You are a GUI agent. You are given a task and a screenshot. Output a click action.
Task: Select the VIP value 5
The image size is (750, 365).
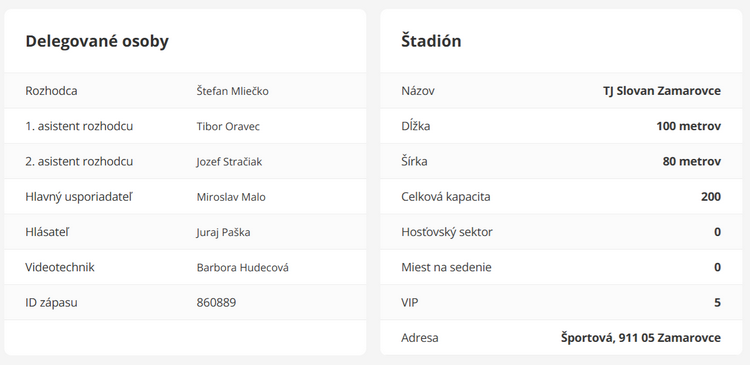tap(717, 303)
